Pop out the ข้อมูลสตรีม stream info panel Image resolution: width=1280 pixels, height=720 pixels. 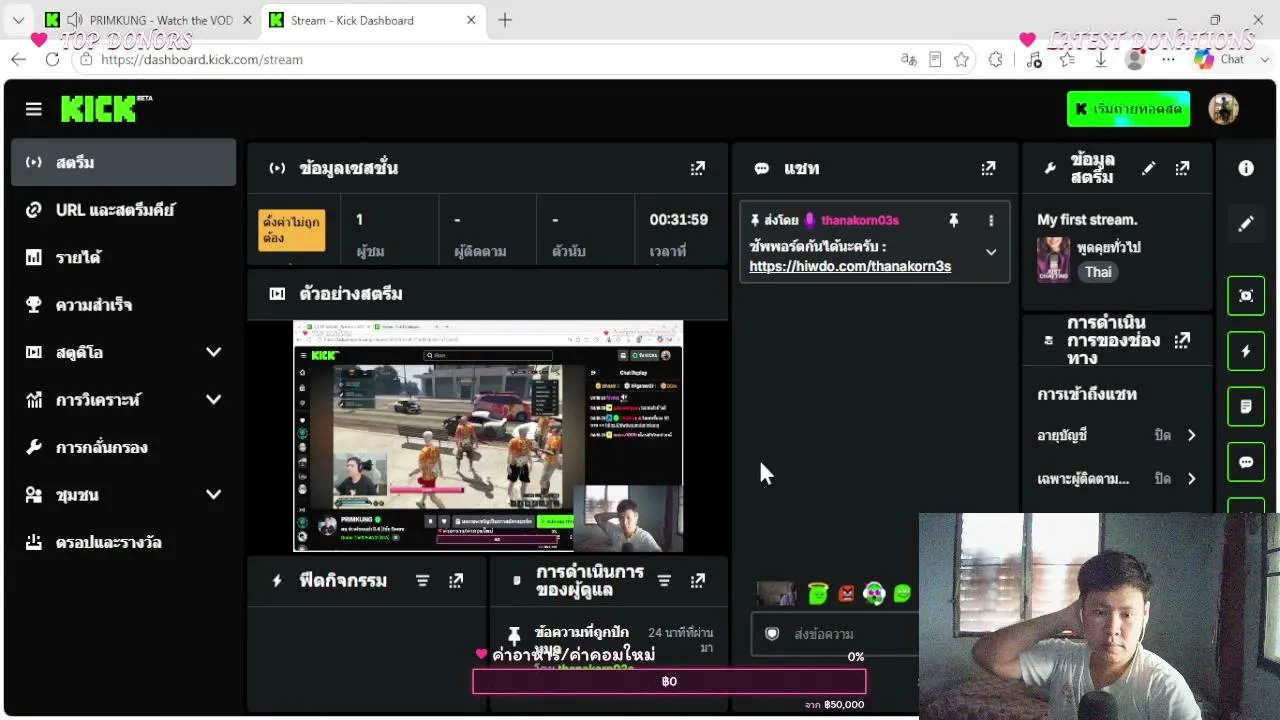pos(1182,168)
